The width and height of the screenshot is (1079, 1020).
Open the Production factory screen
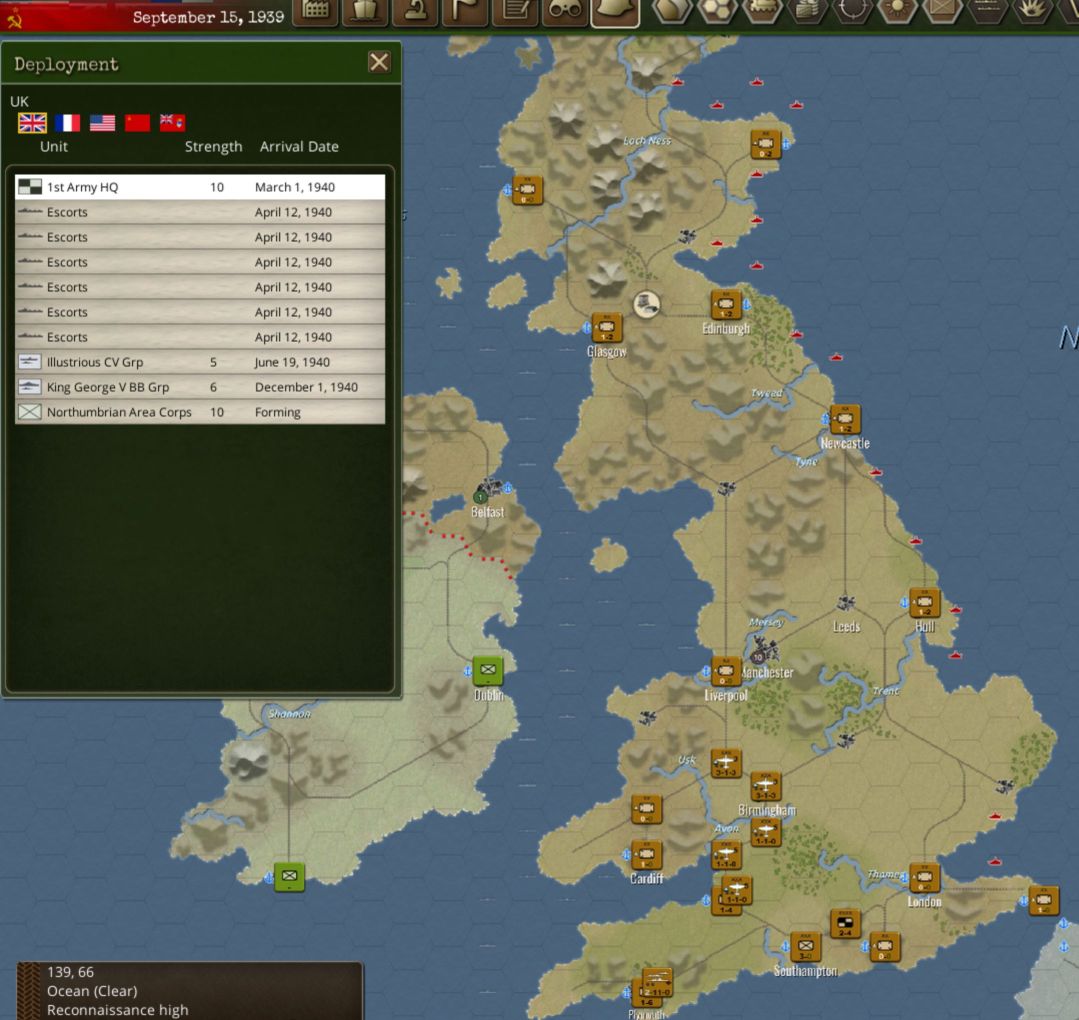(x=315, y=12)
